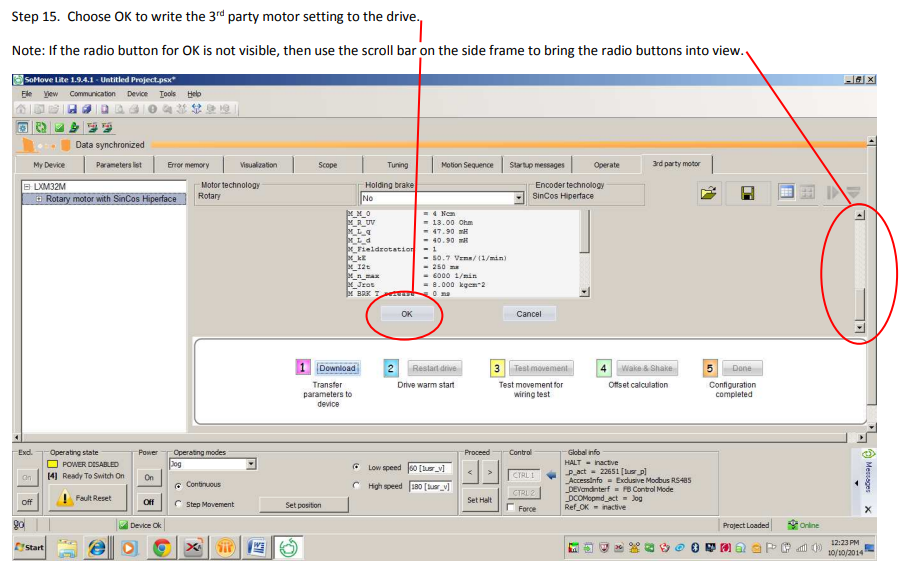907x584 pixels.
Task: Open the Operating modes Jog dropdown
Action: [251, 464]
